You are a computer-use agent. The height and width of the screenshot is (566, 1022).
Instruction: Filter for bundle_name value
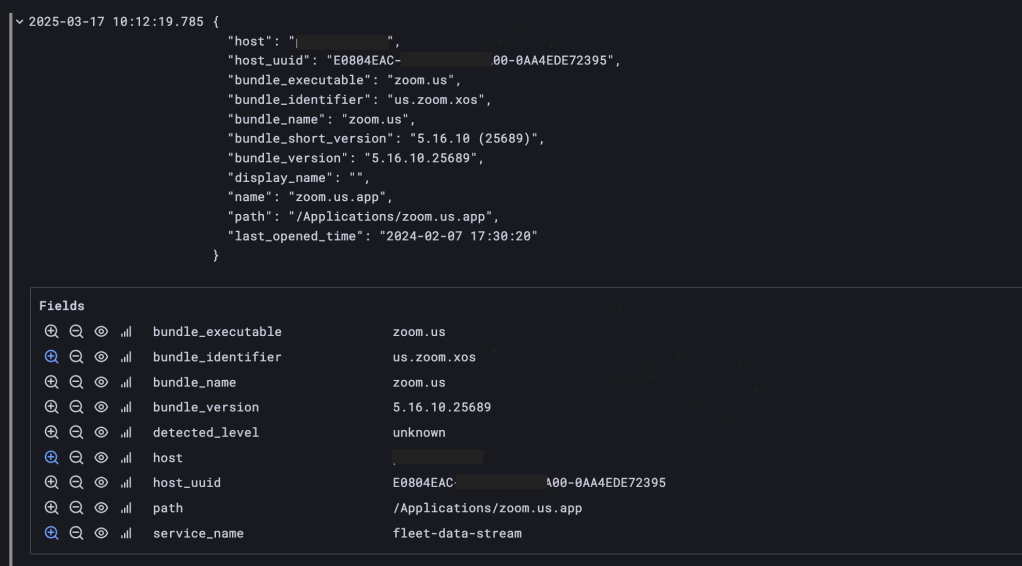(51, 382)
